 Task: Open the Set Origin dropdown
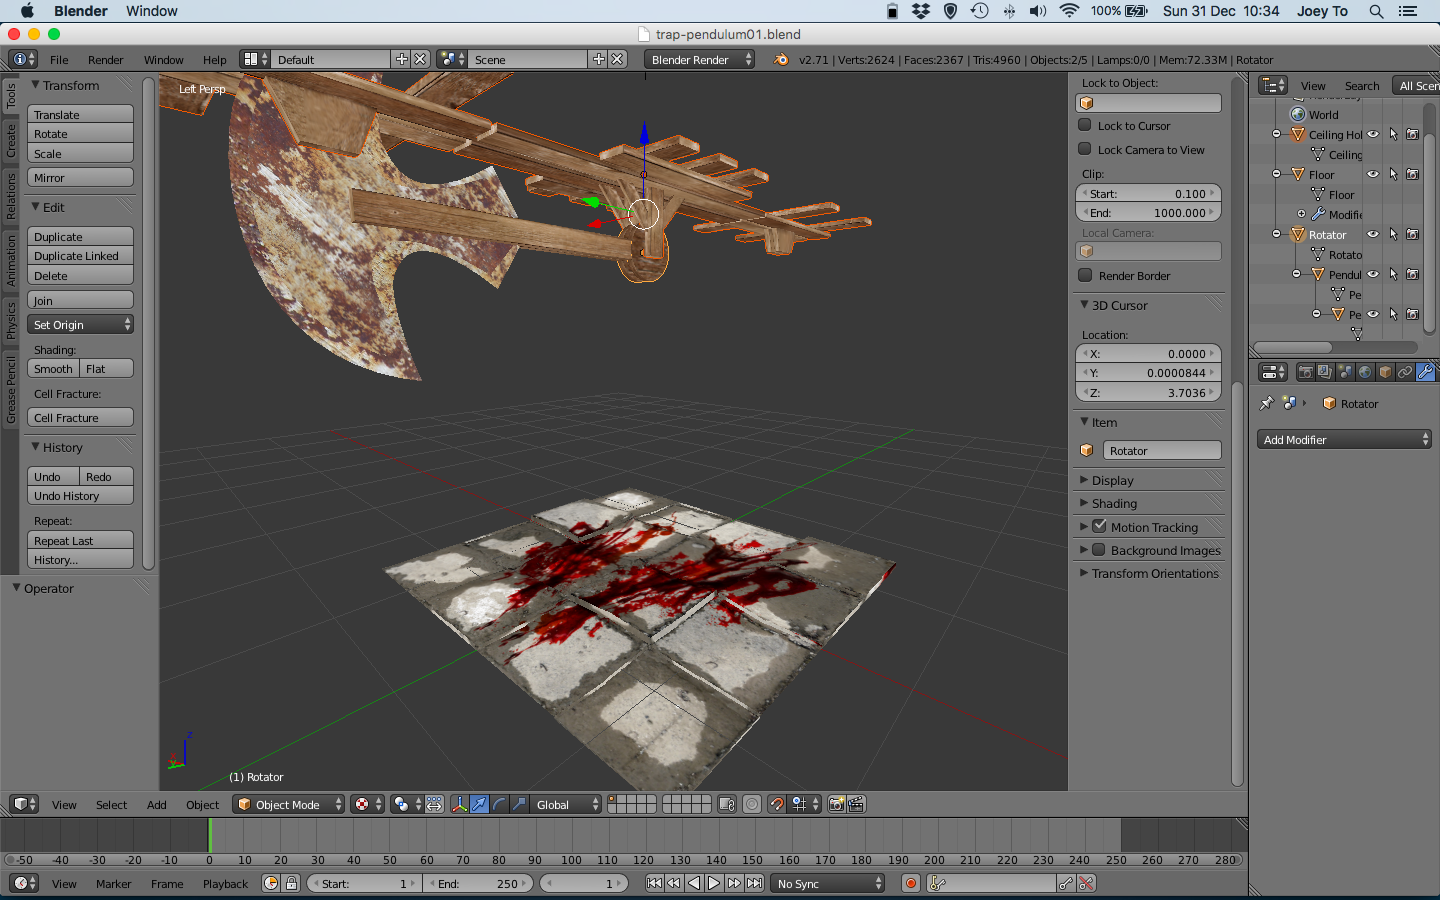[x=80, y=324]
